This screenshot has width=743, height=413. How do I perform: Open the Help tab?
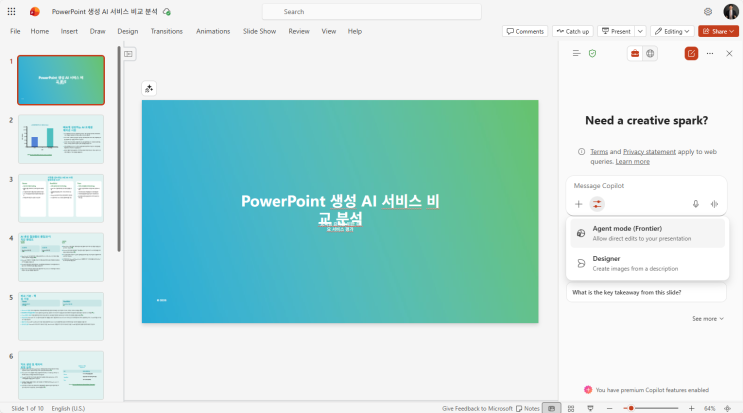[x=355, y=31]
